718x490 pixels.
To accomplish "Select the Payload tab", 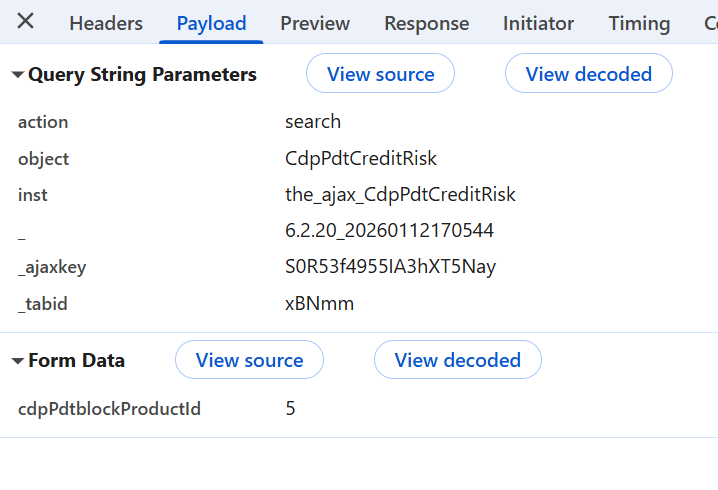I will 211,23.
